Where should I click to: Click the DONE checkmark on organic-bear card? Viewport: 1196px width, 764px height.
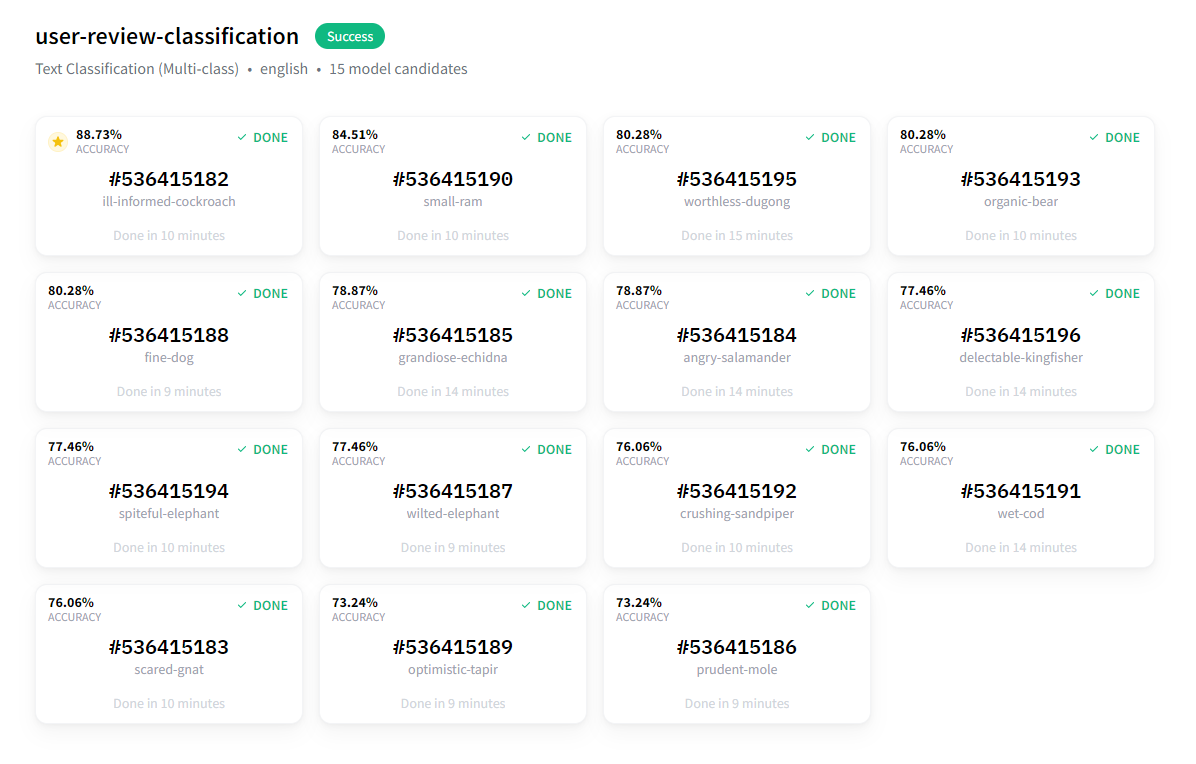1094,138
